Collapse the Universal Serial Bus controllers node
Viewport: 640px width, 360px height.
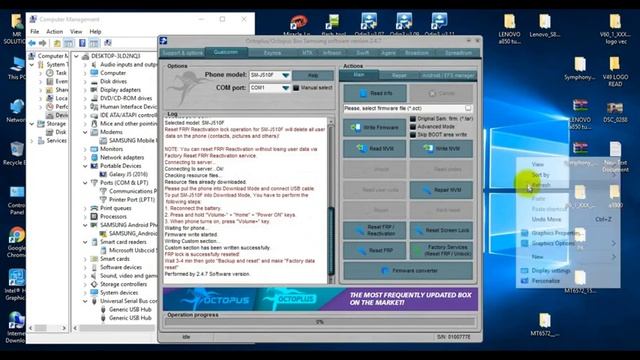85,301
